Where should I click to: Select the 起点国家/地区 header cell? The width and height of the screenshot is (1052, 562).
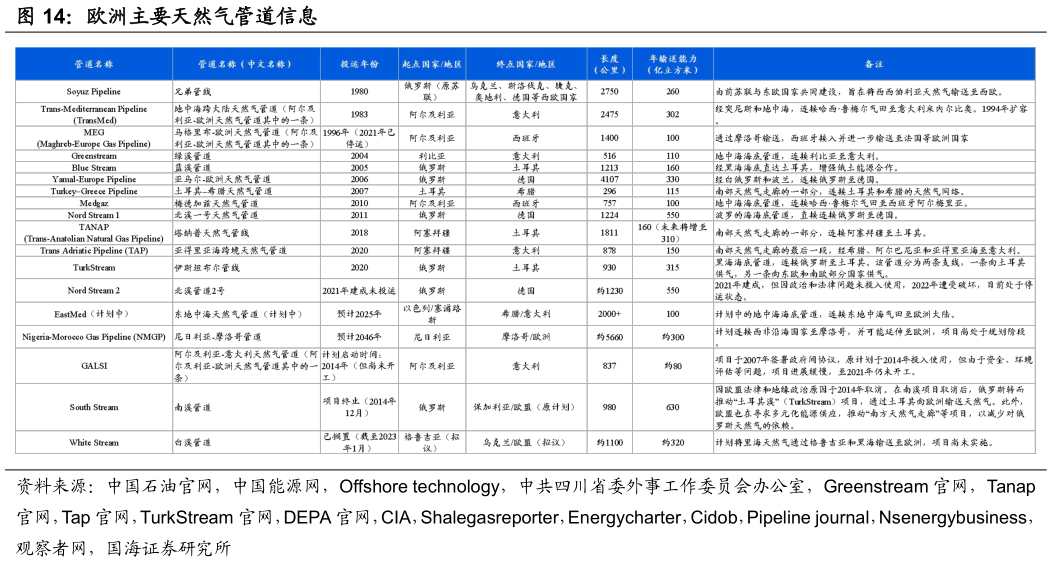[x=432, y=64]
